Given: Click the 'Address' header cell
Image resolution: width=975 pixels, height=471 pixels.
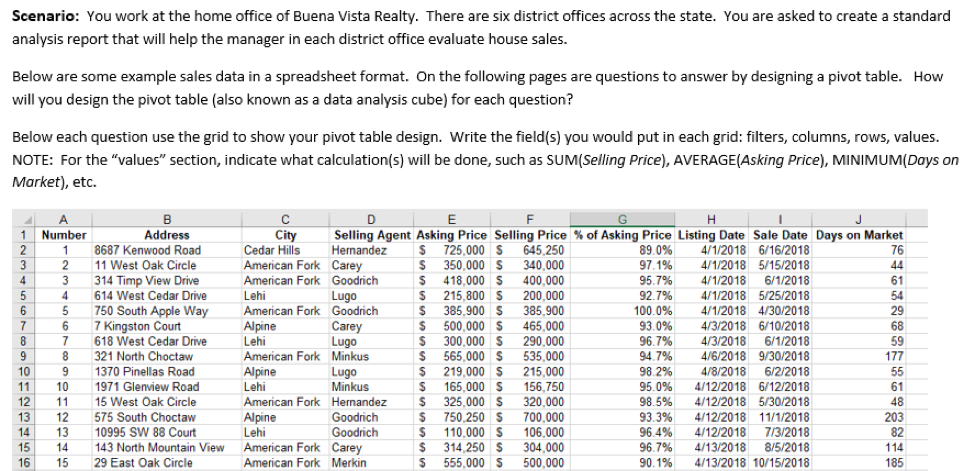Looking at the screenshot, I should [167, 235].
